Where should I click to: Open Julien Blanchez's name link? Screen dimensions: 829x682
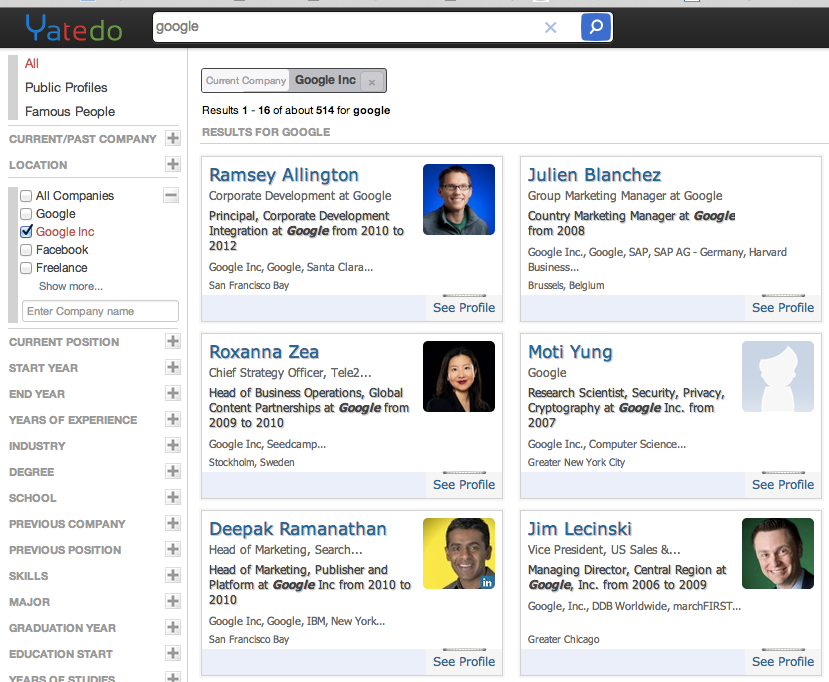point(594,175)
